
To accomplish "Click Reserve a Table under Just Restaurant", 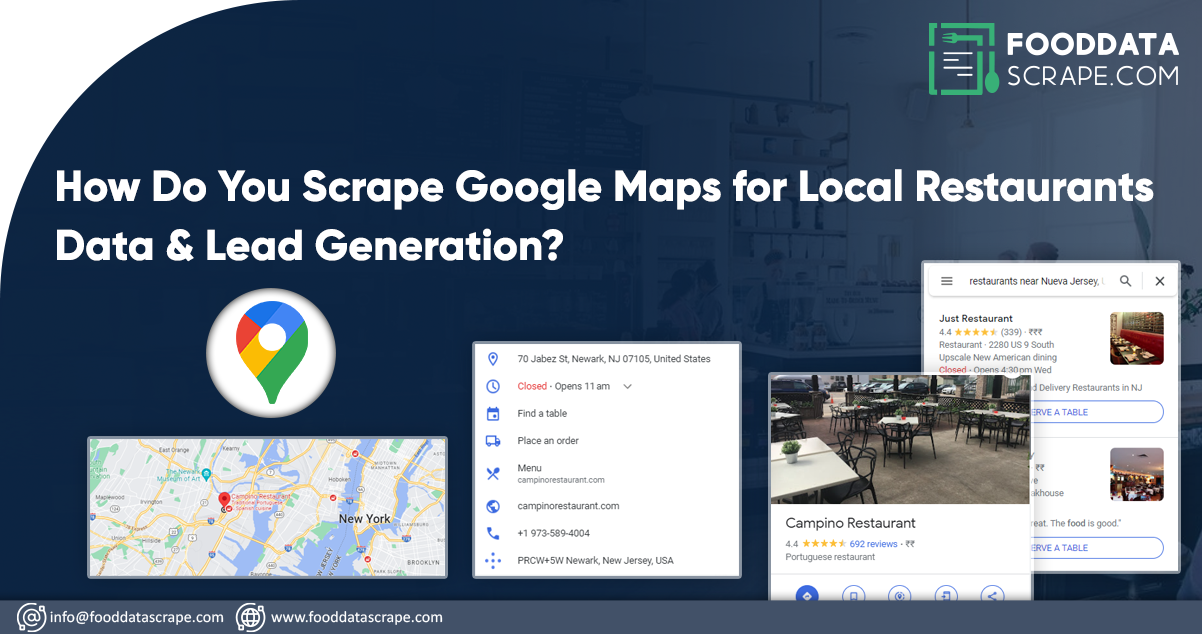I will (1095, 412).
